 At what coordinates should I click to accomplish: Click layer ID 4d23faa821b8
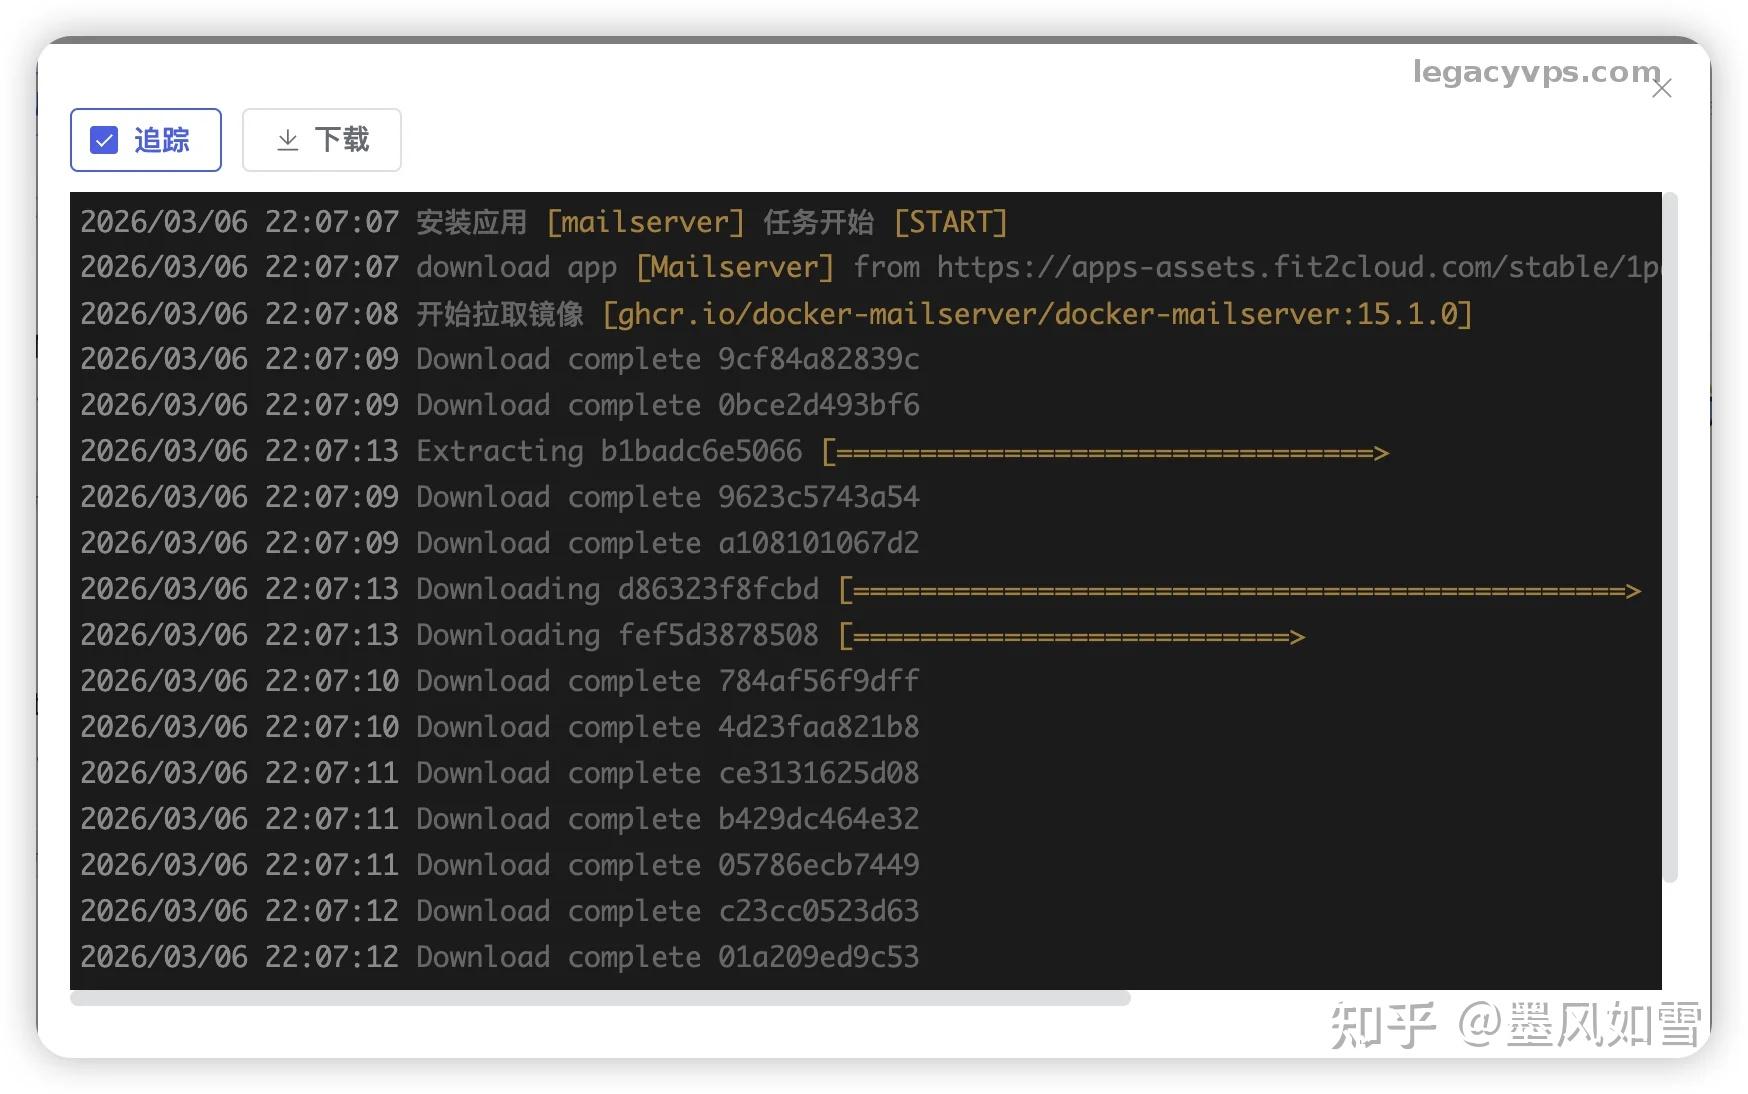point(818,728)
